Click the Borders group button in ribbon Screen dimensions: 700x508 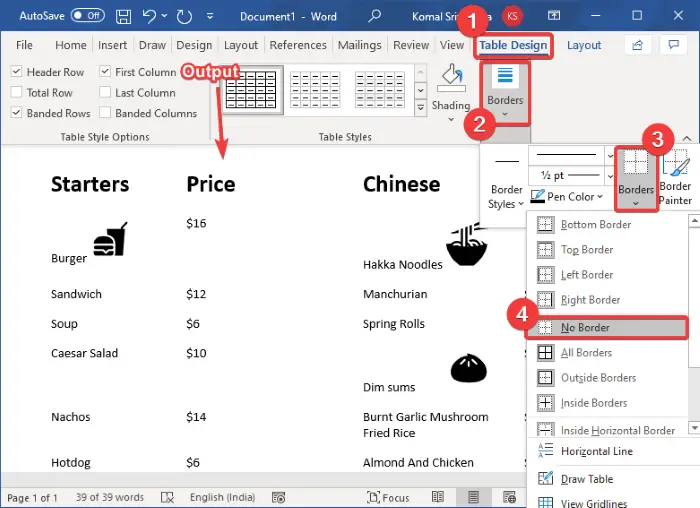pyautogui.click(x=505, y=93)
